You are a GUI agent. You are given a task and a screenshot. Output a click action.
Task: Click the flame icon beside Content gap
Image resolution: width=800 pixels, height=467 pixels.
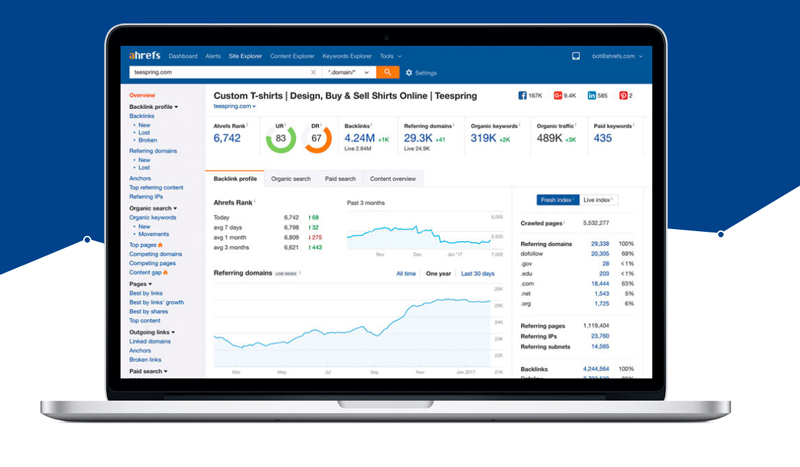point(165,273)
